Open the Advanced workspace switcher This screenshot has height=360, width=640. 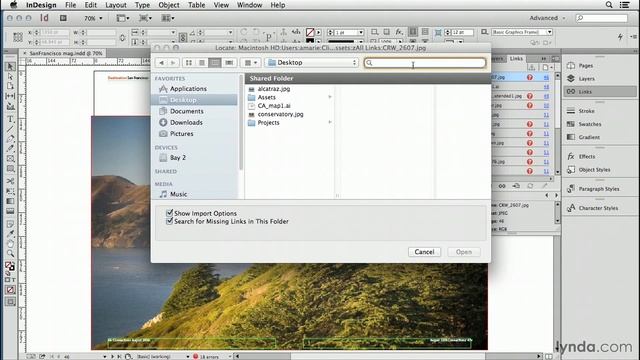(x=547, y=18)
